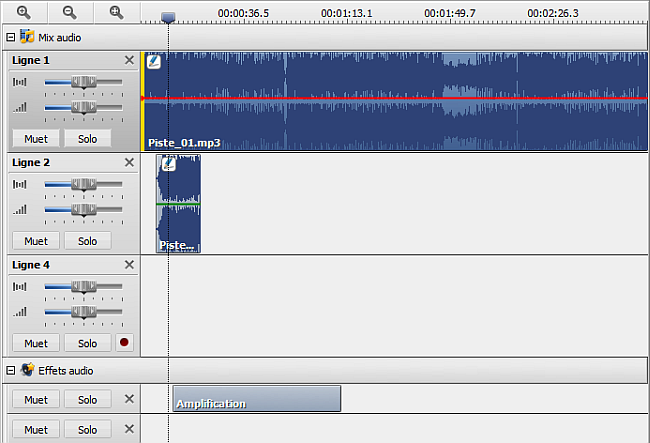Screen dimensions: 650x443
Task: Click the volume bars icon in Ligne 1
Action: coord(20,107)
